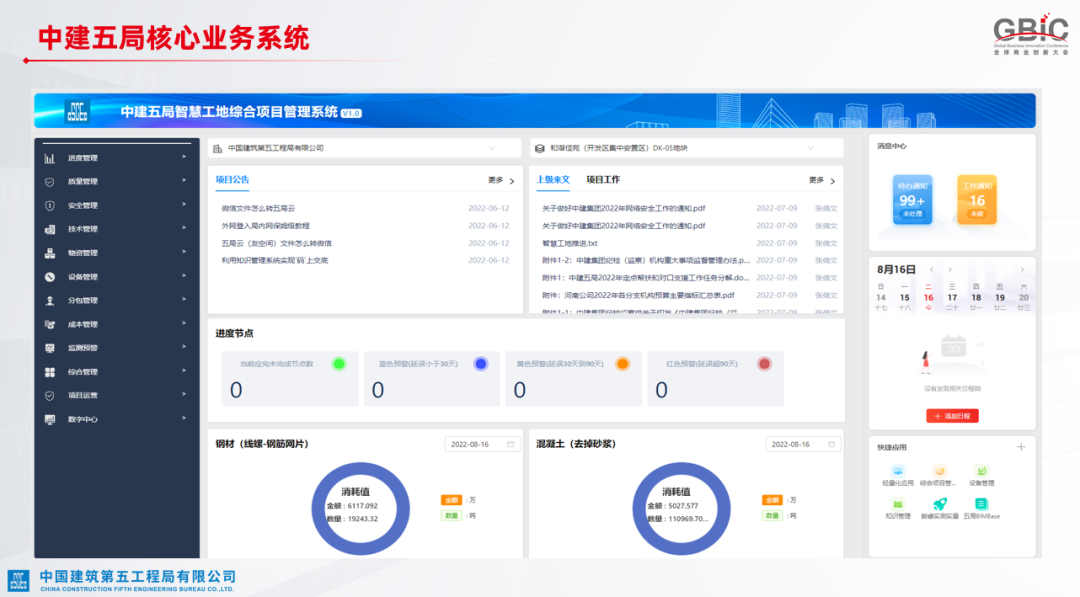Open the 综合项目管 quick app icon
This screenshot has width=1080, height=597.
[939, 471]
